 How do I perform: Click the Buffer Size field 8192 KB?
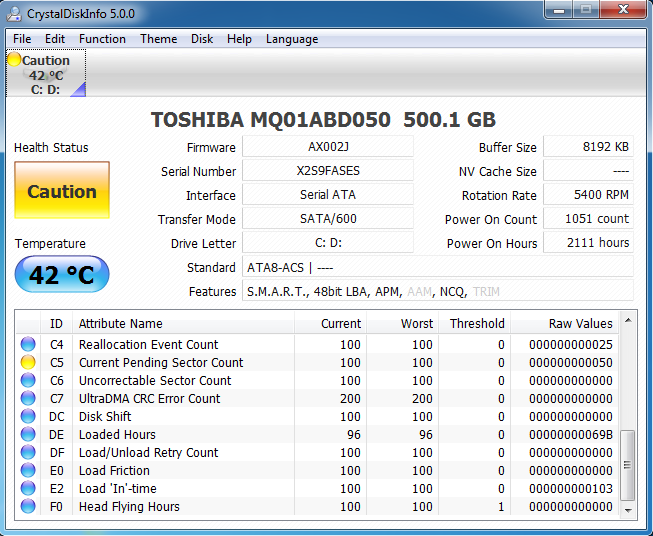(588, 147)
